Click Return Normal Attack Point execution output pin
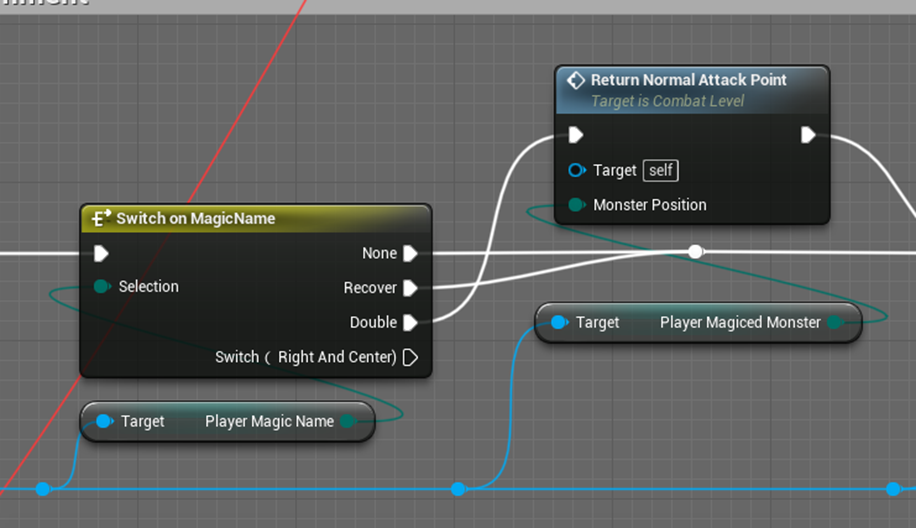This screenshot has height=528, width=916. (x=808, y=136)
